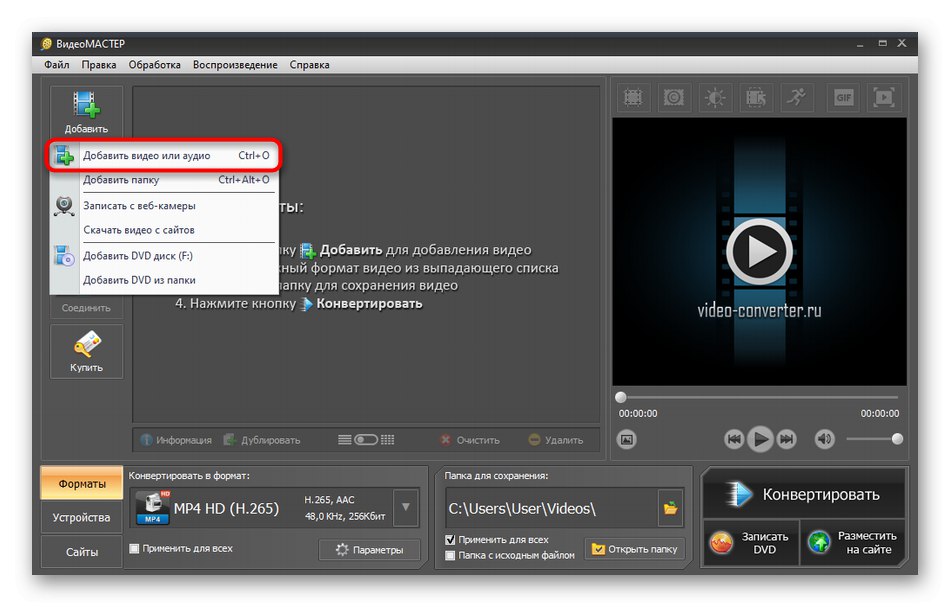Skip to previous with the rewind button
Screen dimensions: 950x607
[734, 439]
